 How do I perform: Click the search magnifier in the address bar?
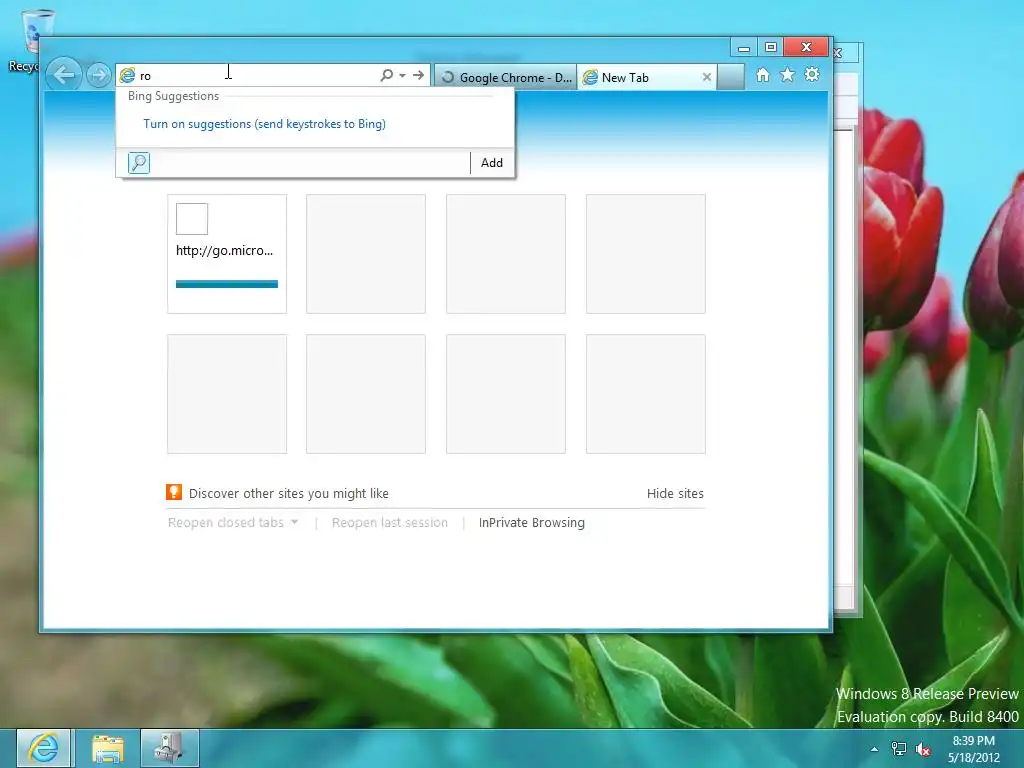pos(387,76)
